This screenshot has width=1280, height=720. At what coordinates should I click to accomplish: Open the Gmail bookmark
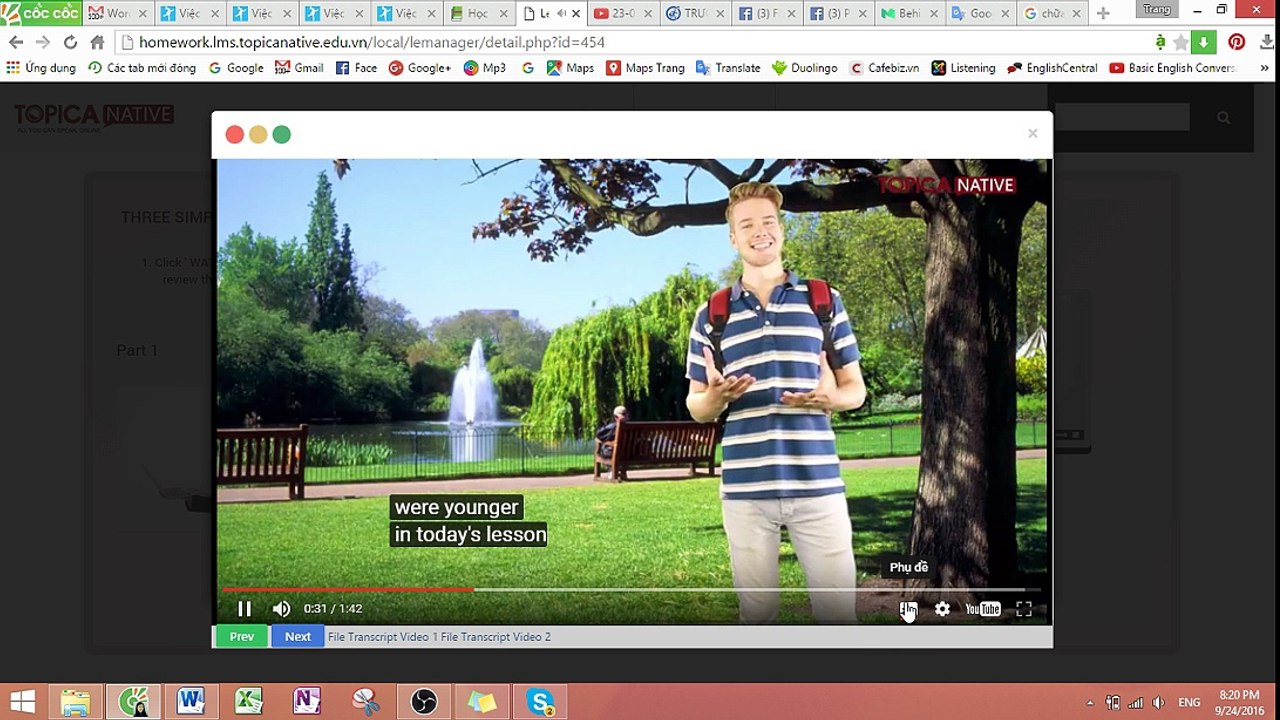pyautogui.click(x=299, y=68)
